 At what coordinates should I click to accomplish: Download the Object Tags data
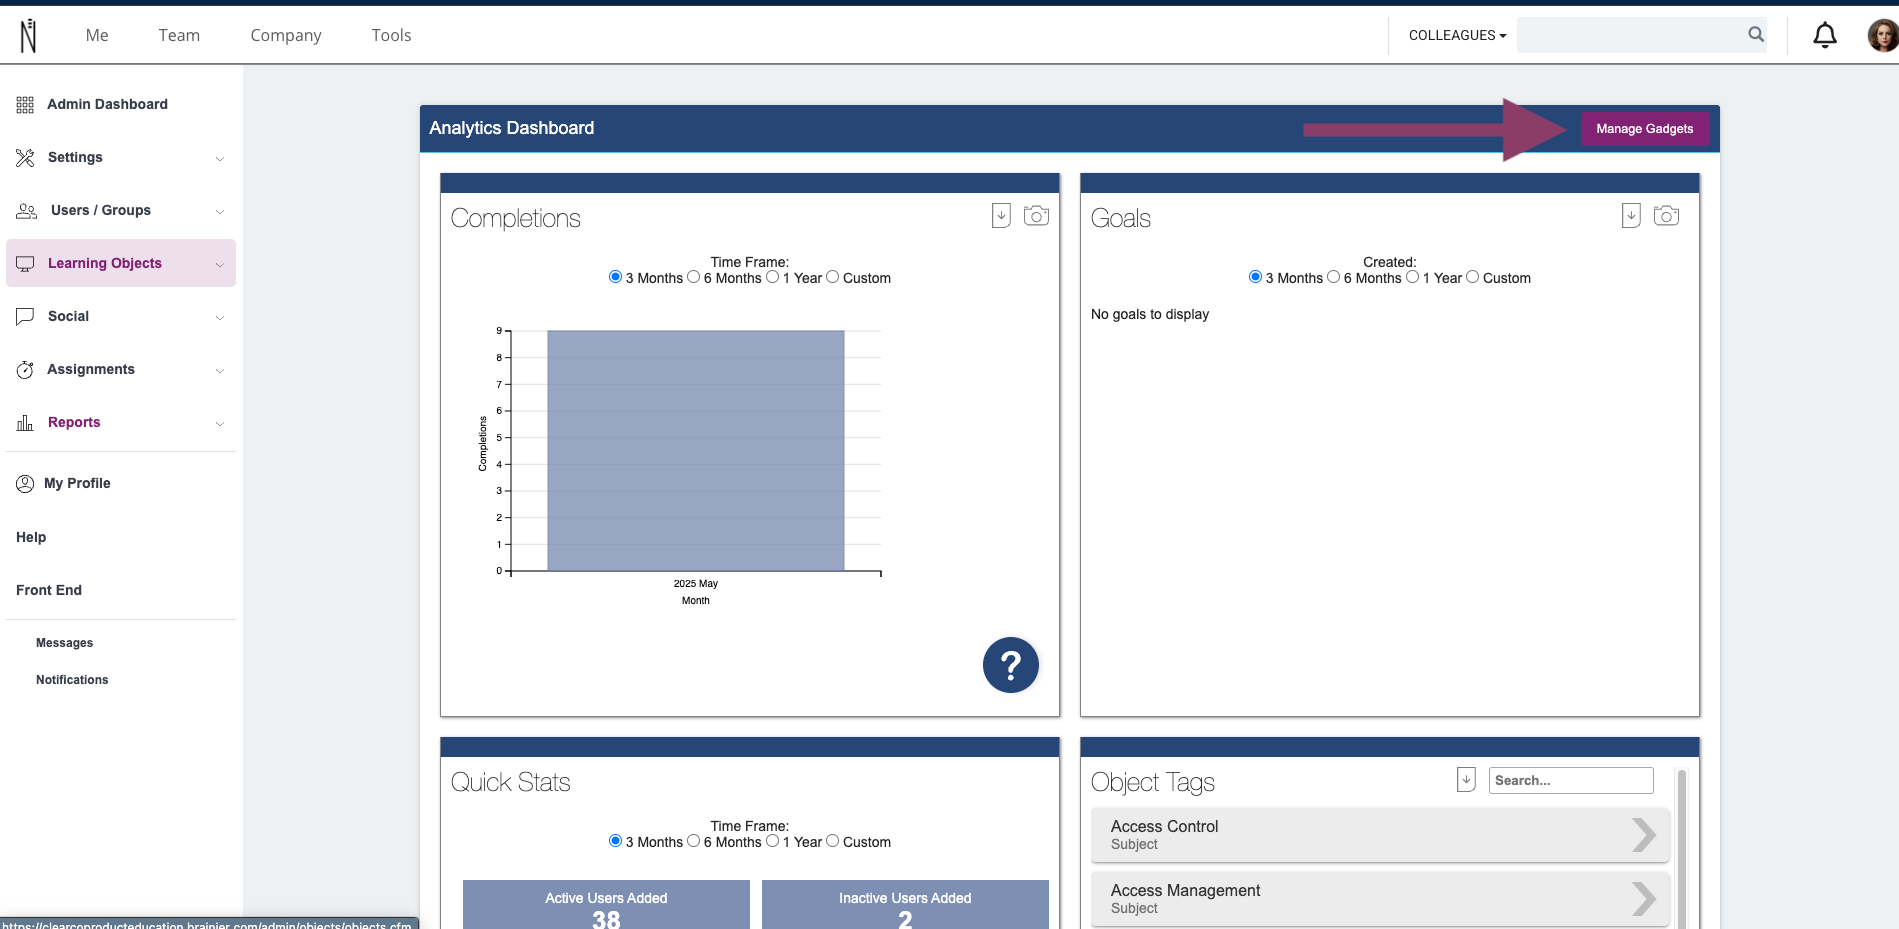click(x=1466, y=779)
